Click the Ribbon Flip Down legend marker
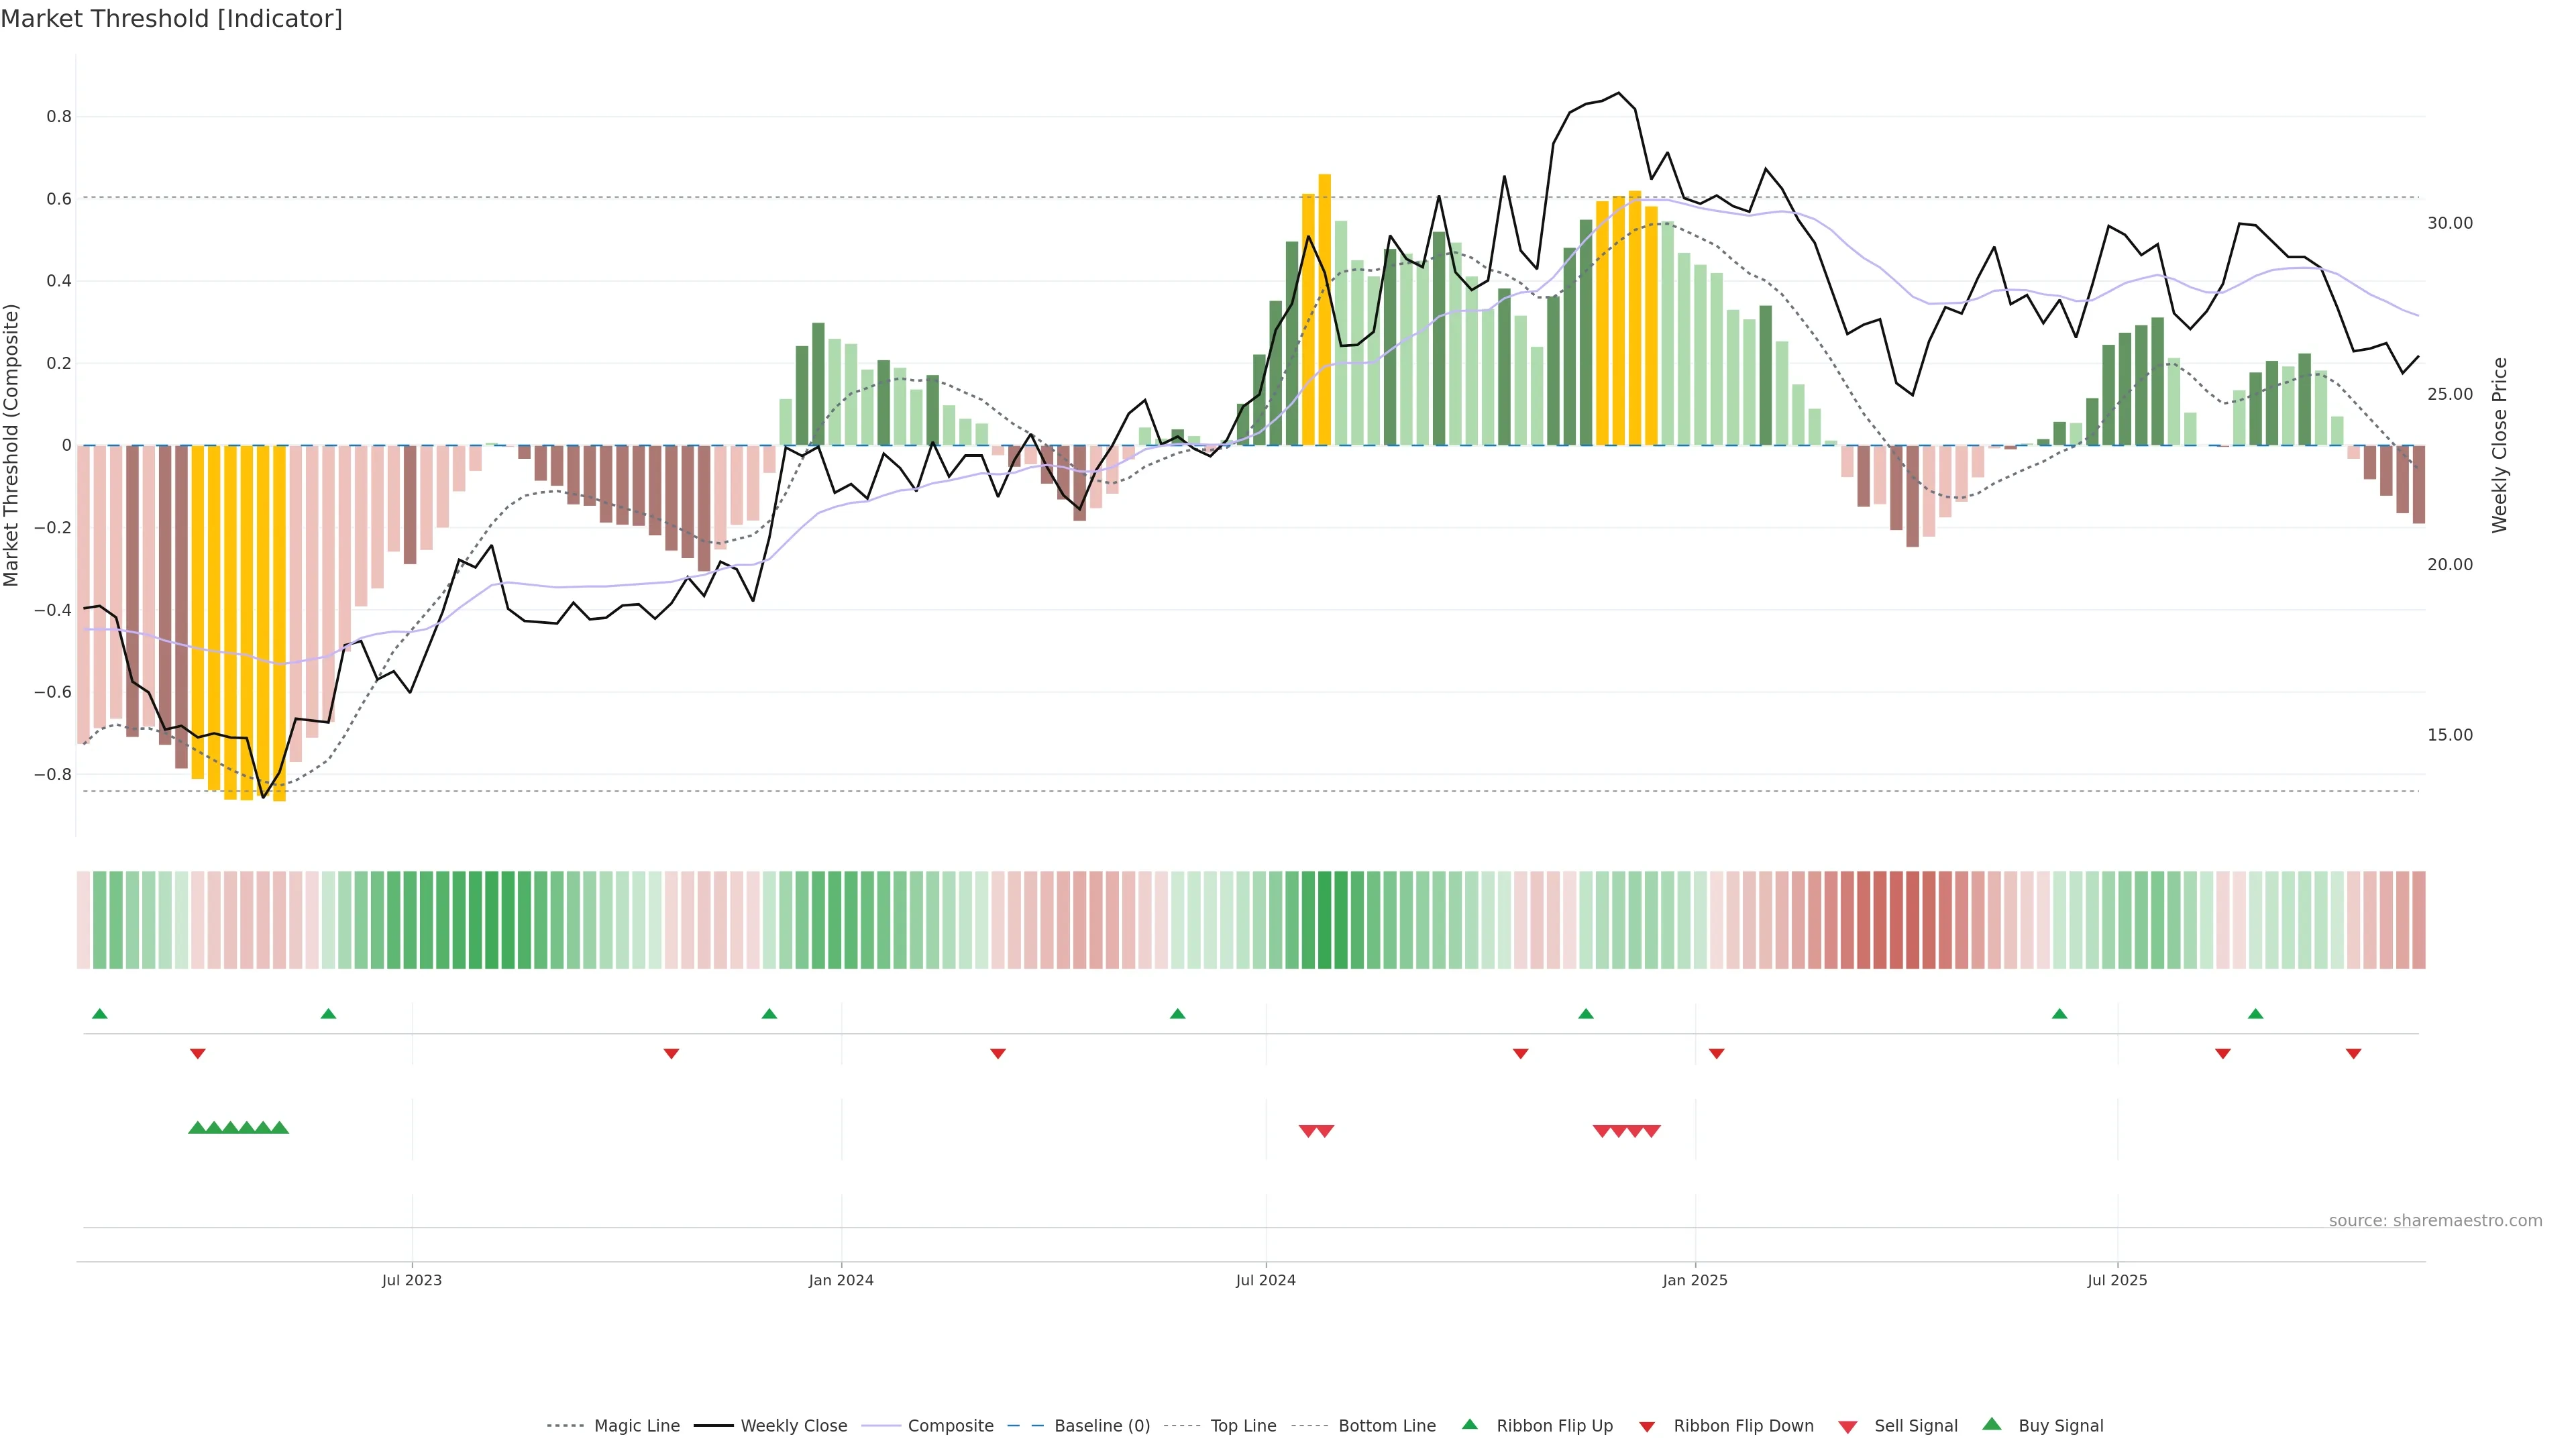The width and height of the screenshot is (2576, 1449). click(x=1646, y=1426)
